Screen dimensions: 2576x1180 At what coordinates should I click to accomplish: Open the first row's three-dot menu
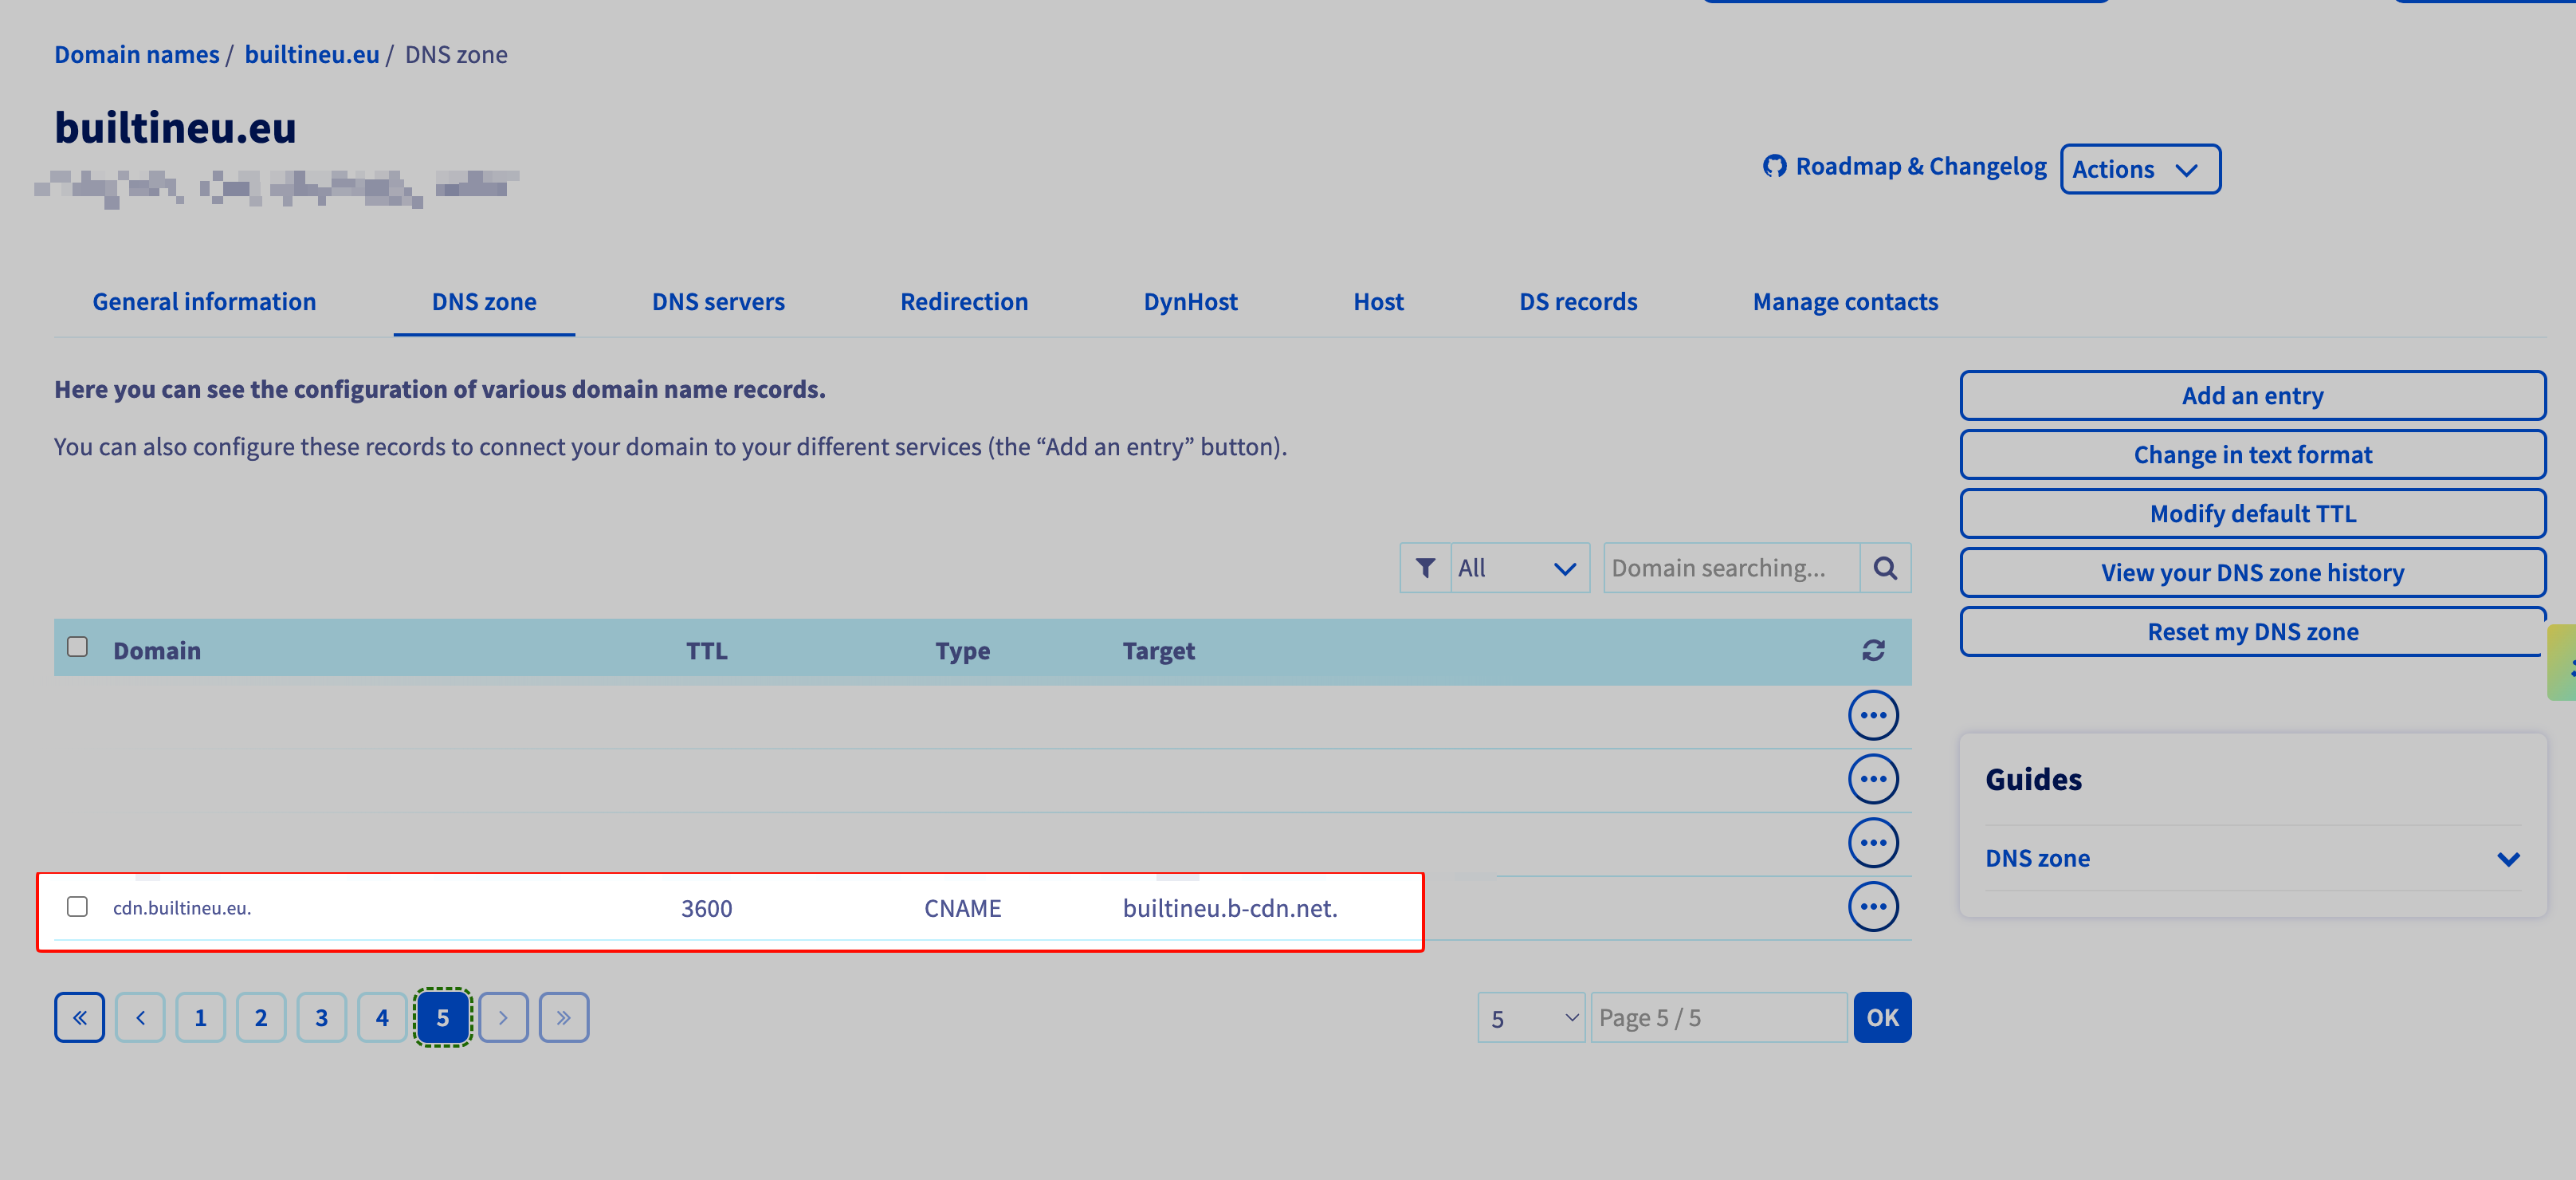pos(1873,715)
